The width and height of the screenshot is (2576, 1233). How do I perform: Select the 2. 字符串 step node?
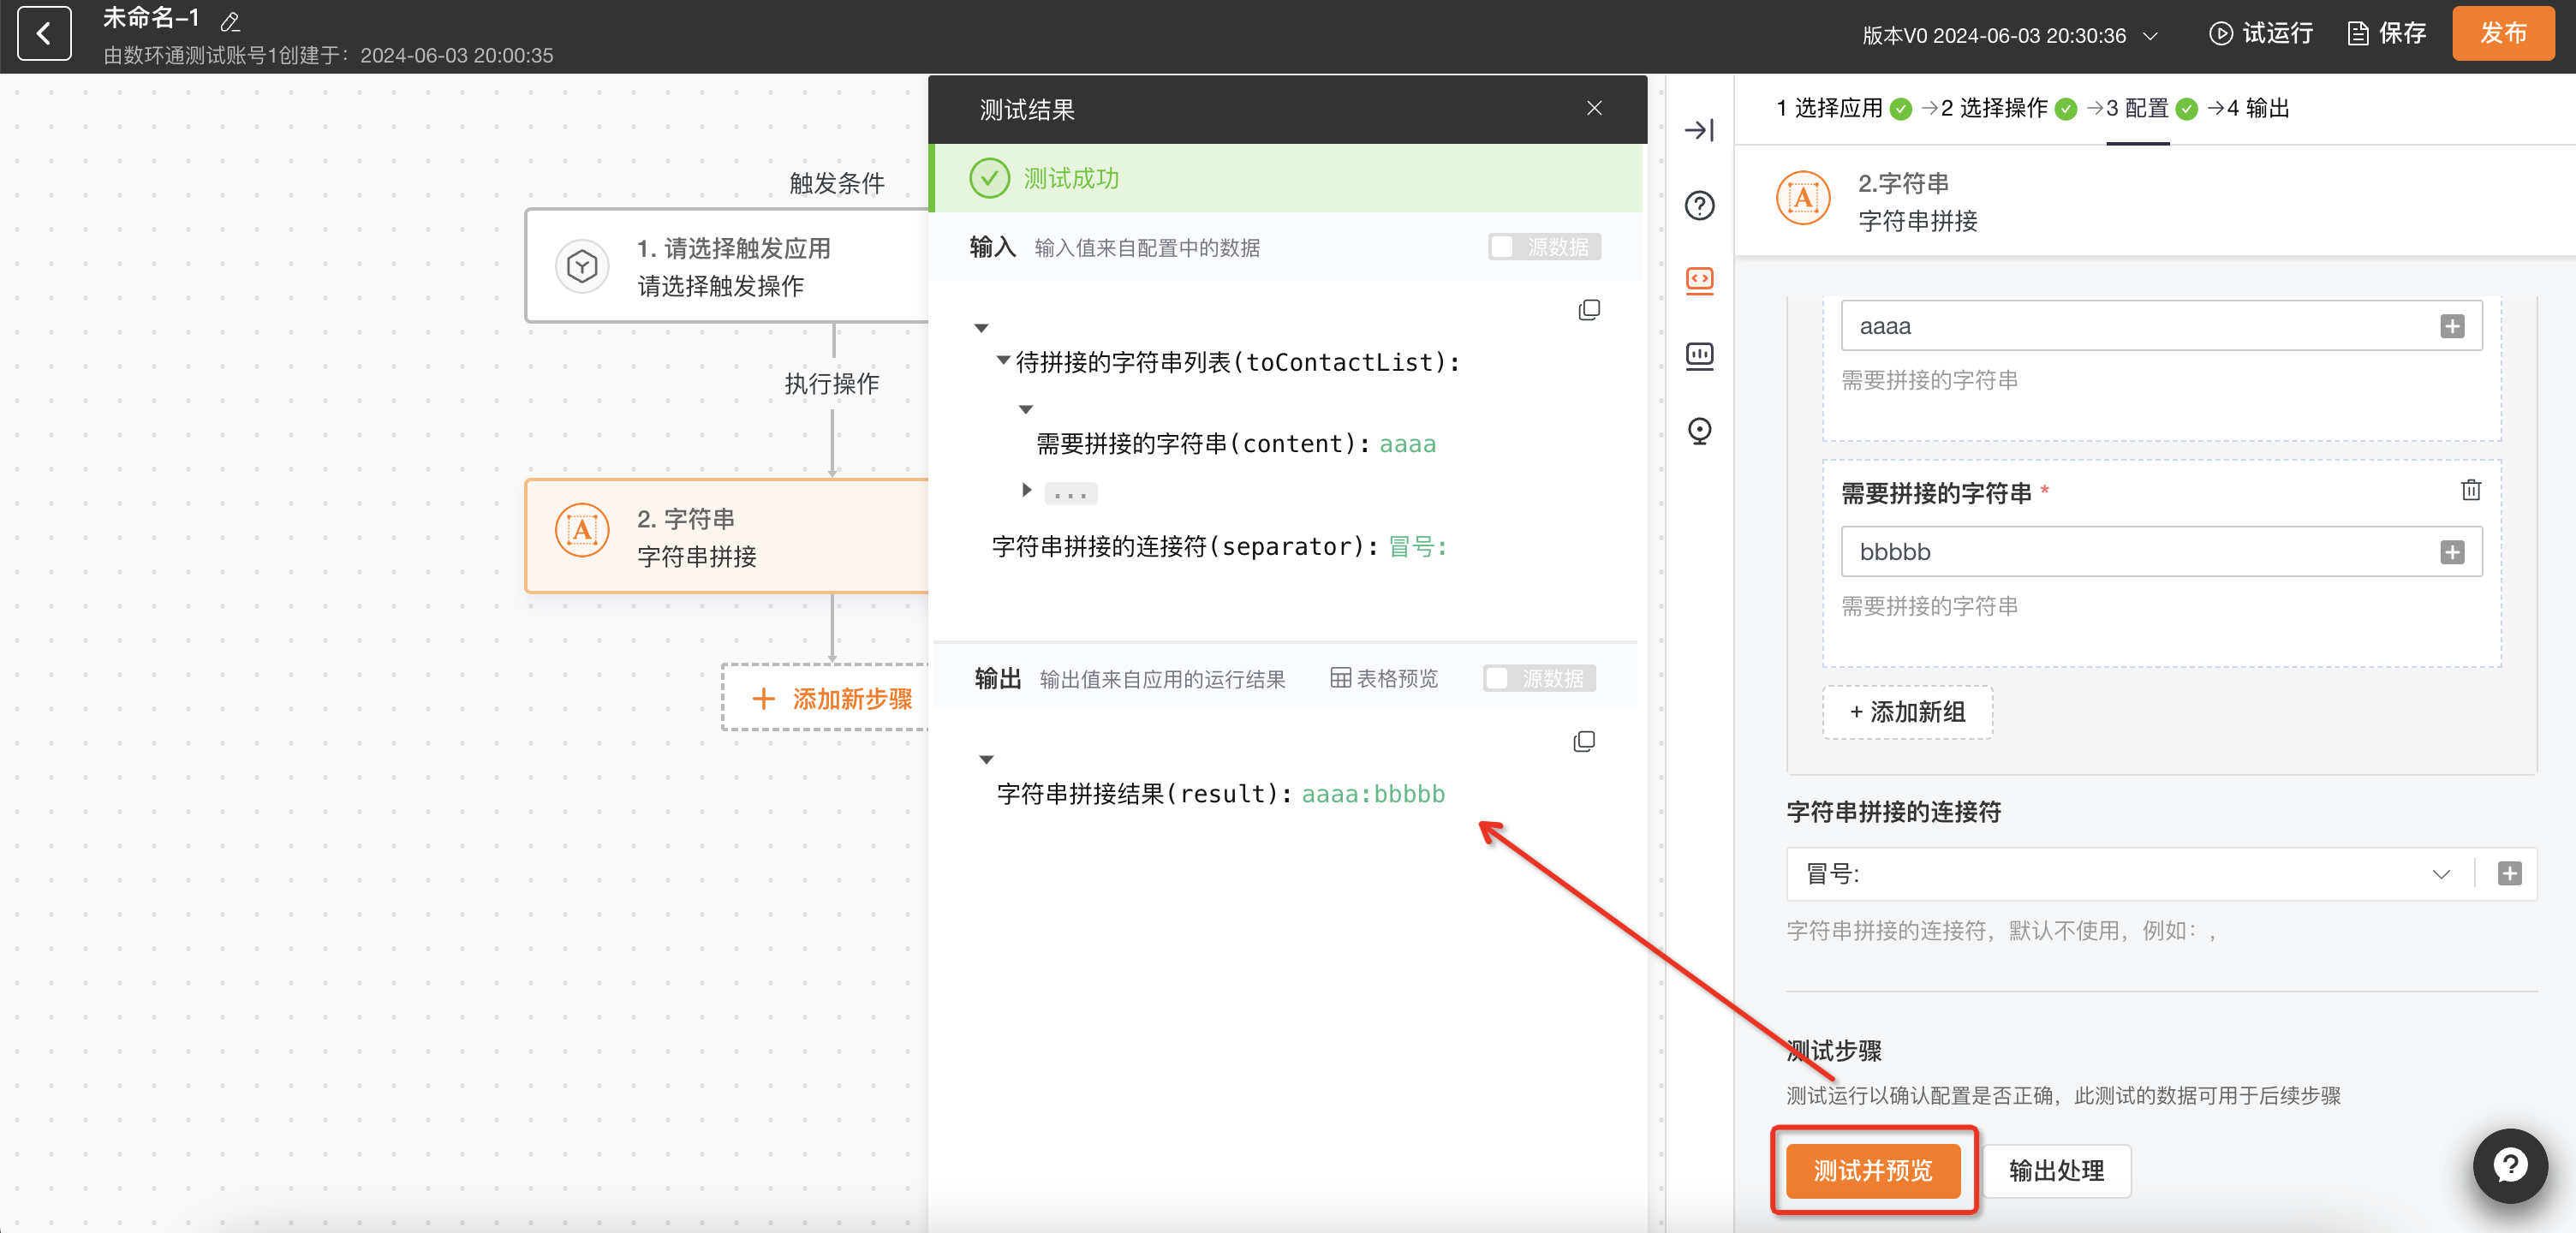pos(728,537)
